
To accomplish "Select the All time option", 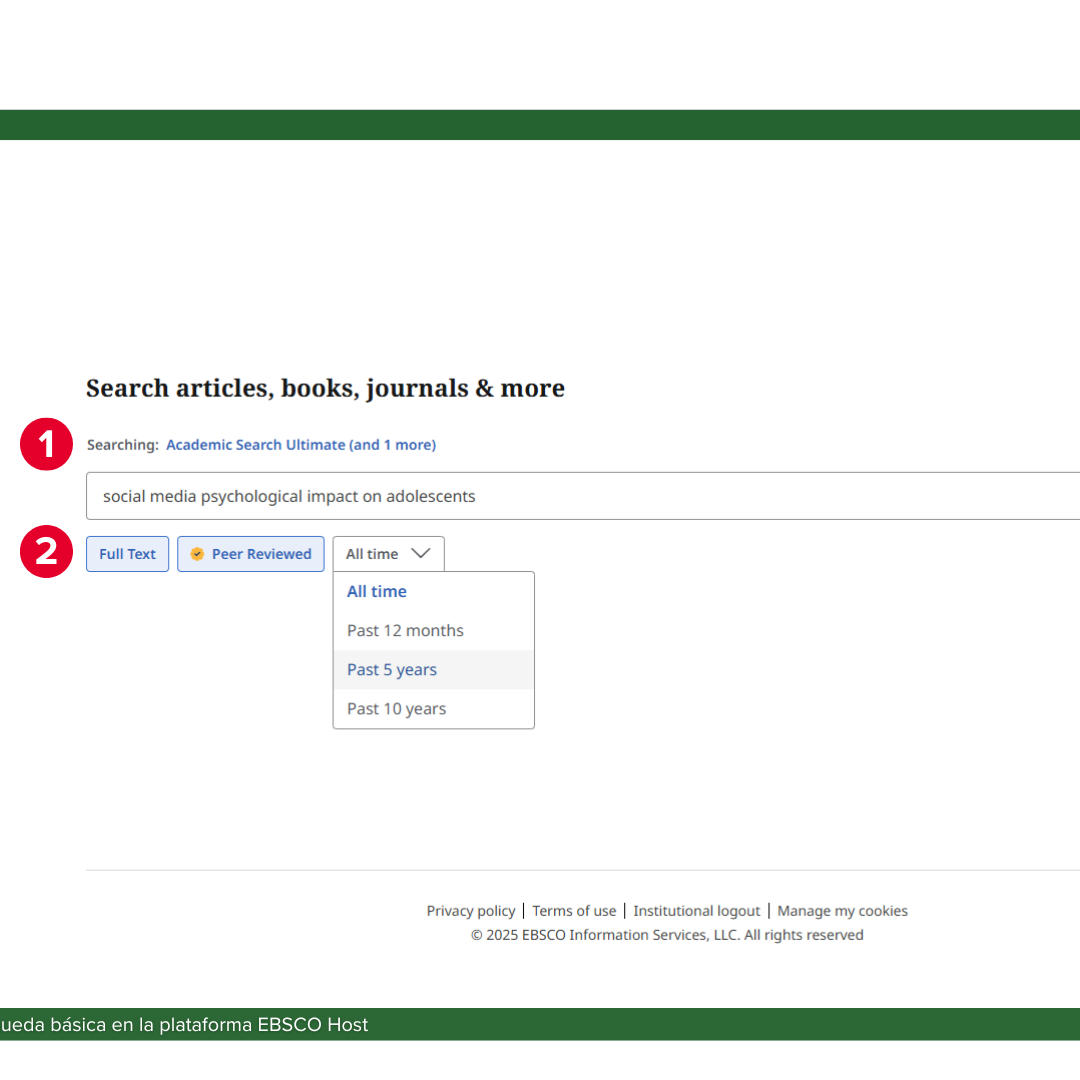I will [x=377, y=591].
